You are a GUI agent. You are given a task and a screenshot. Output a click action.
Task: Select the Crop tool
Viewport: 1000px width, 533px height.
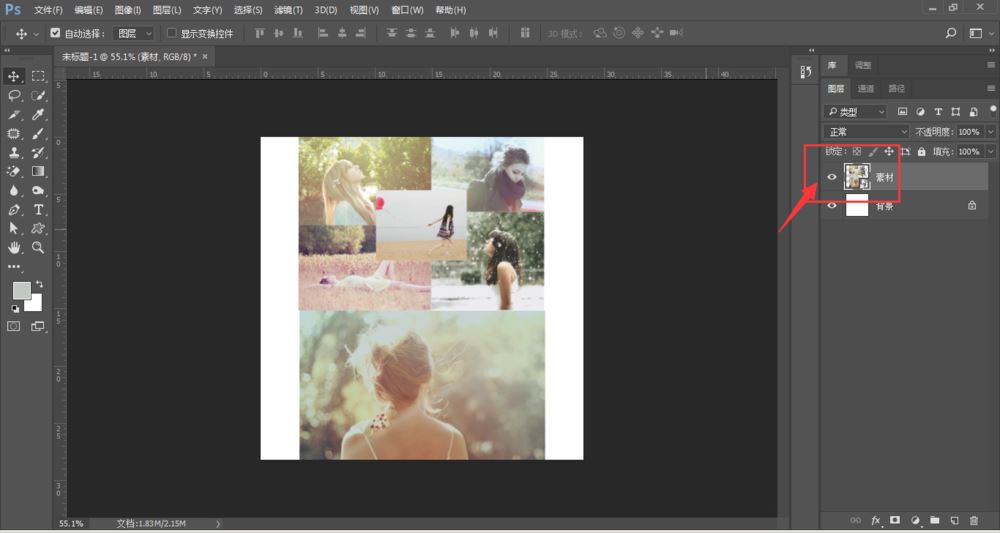13,115
